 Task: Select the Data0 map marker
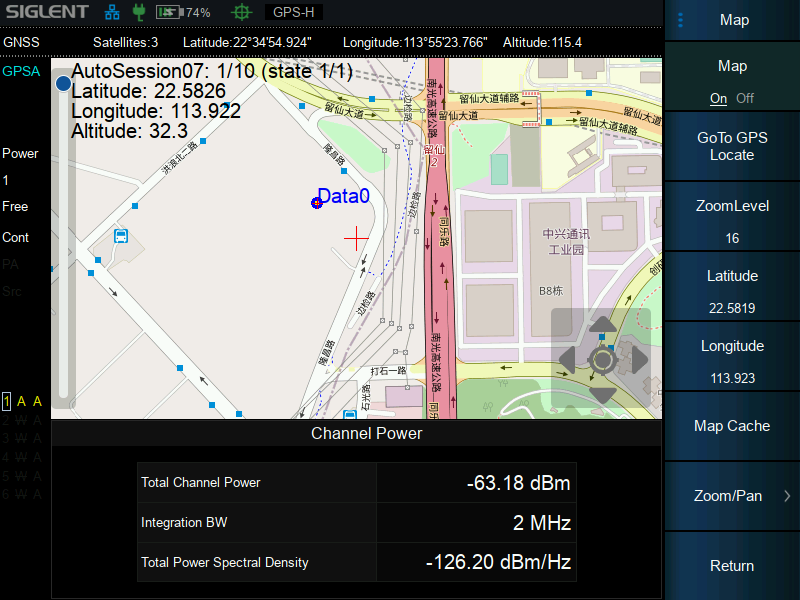[x=317, y=203]
